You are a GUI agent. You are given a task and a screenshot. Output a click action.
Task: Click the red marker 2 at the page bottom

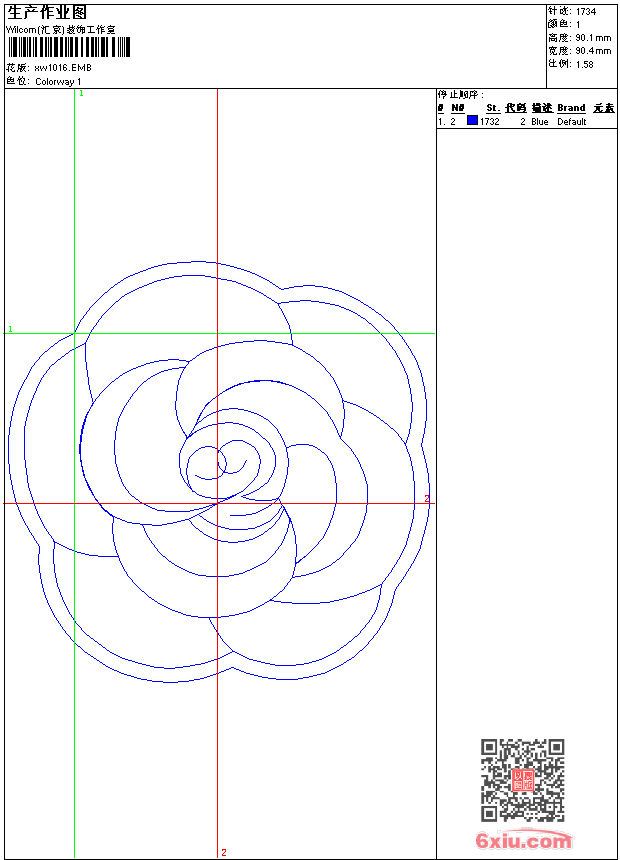click(224, 852)
